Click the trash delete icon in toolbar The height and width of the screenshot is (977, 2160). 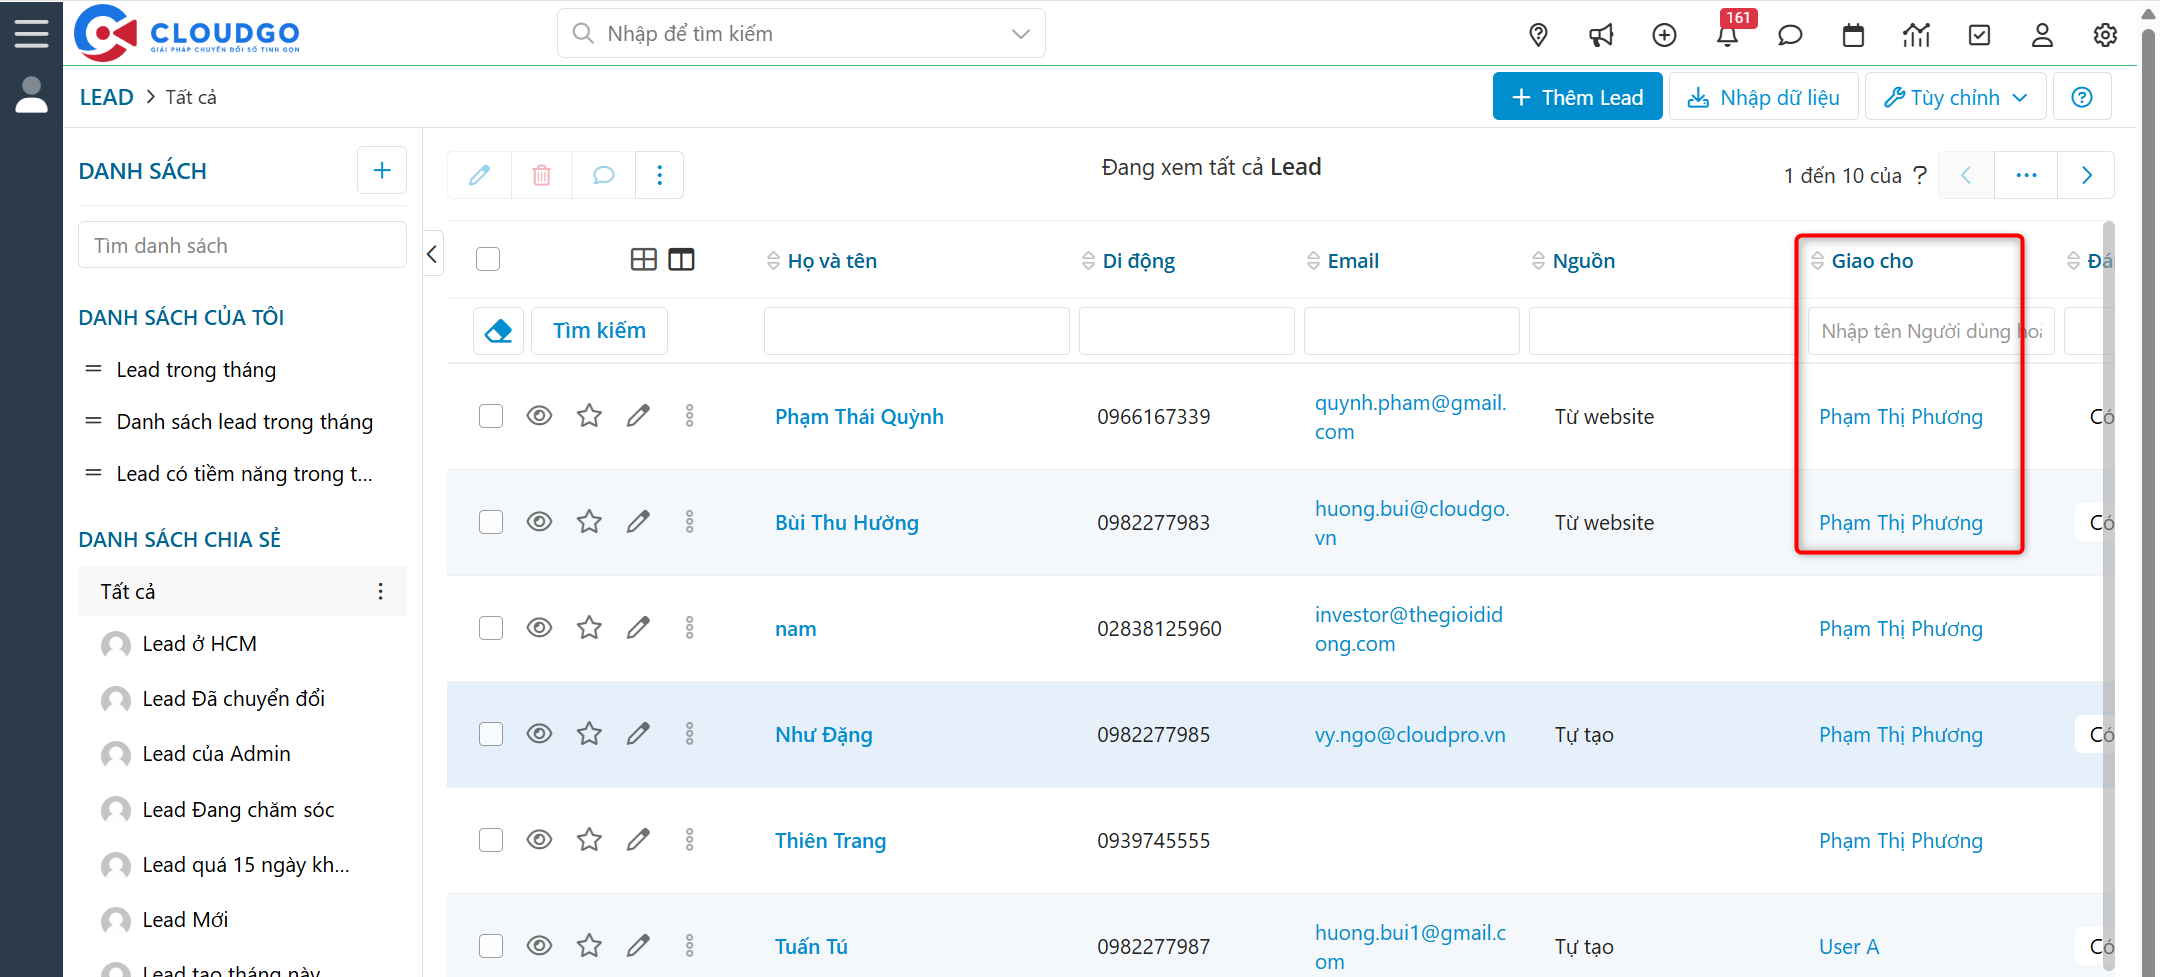point(541,175)
